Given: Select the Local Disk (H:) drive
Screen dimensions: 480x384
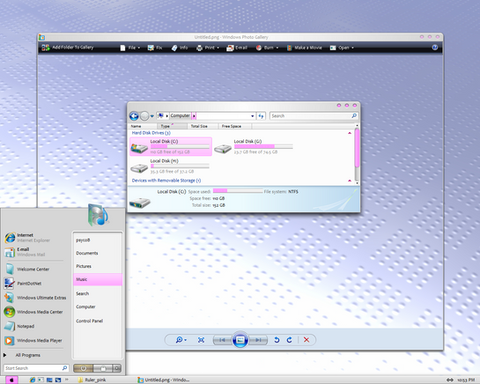Looking at the screenshot, I should 171,166.
